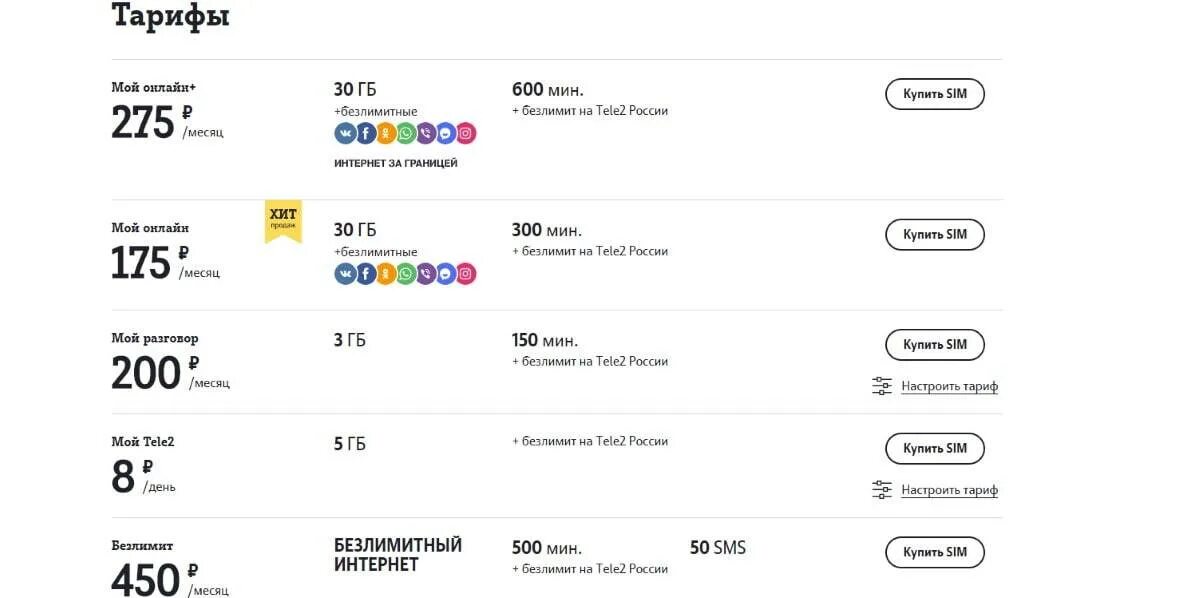
Task: Click Odnoklassniki icon in Мой онлайн+ tariff
Action: [x=385, y=133]
